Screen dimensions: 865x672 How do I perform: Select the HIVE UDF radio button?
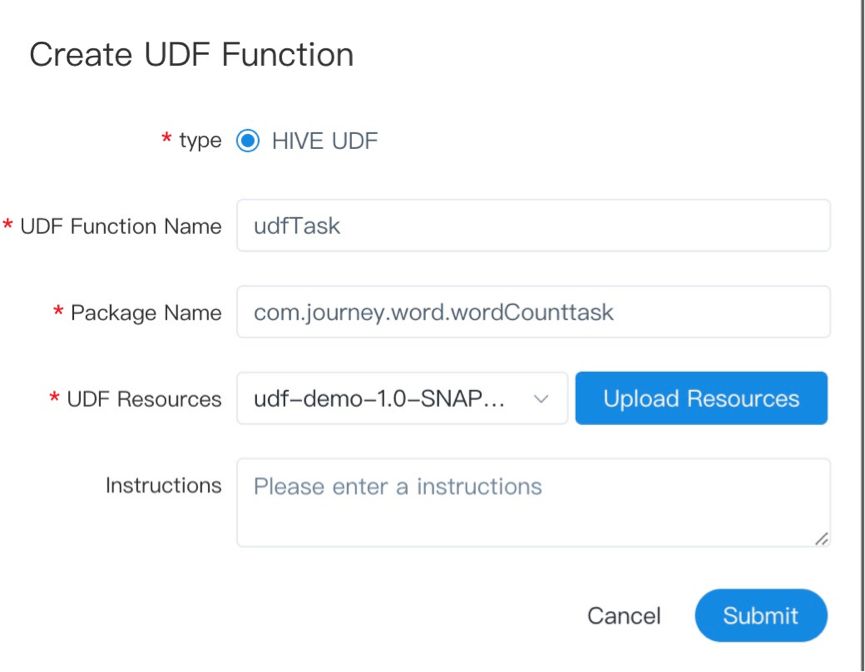[248, 141]
